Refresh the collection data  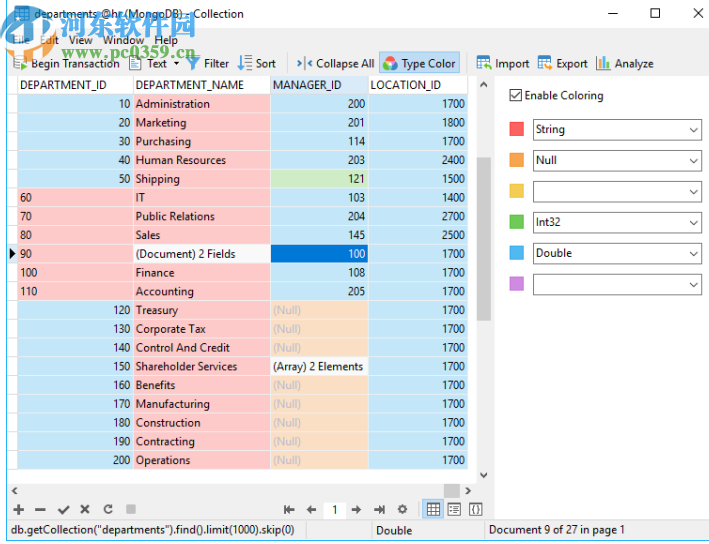[108, 510]
